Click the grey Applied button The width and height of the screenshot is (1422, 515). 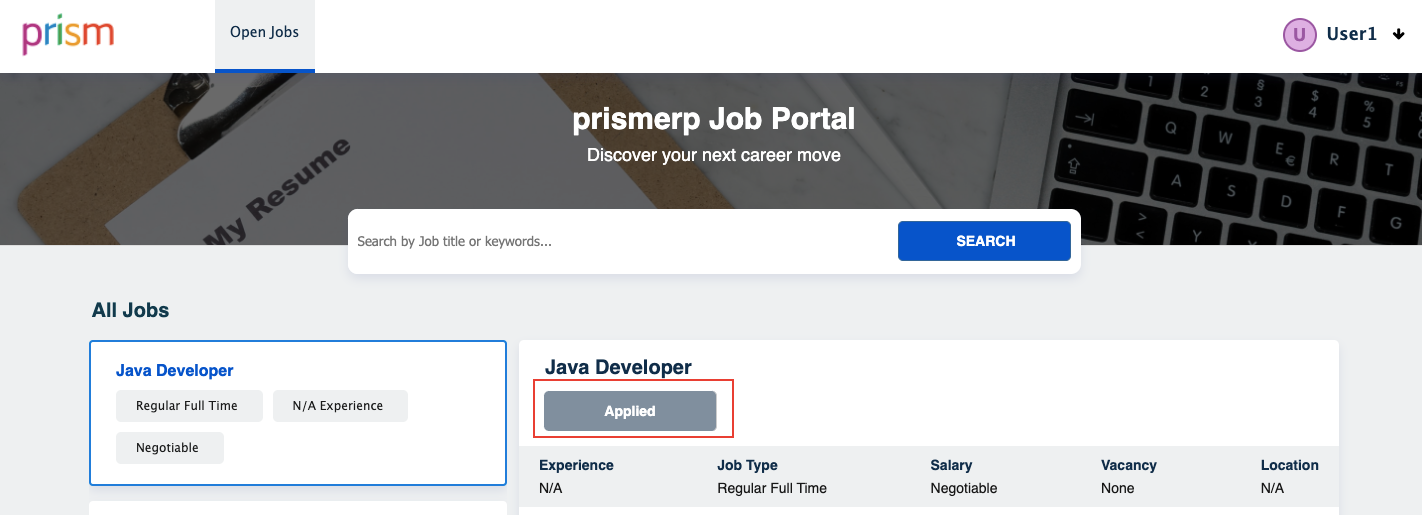[x=630, y=411]
